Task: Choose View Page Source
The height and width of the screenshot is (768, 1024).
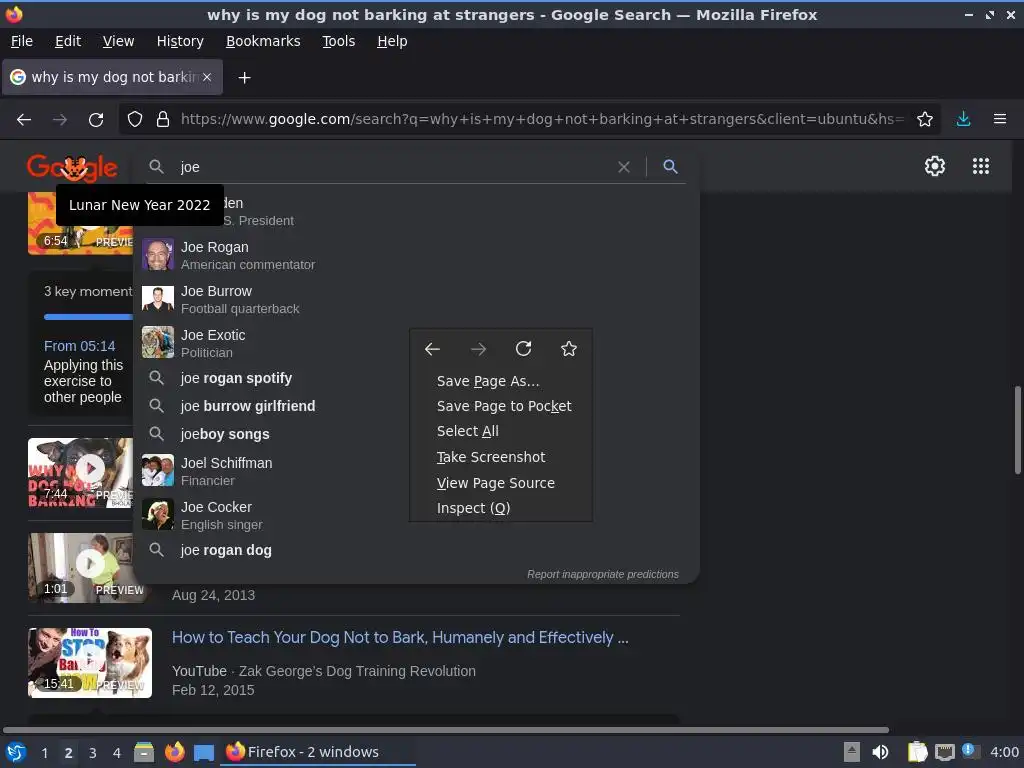Action: 500,483
